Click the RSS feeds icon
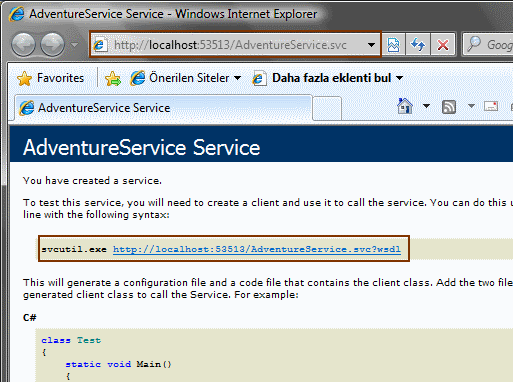 point(449,107)
